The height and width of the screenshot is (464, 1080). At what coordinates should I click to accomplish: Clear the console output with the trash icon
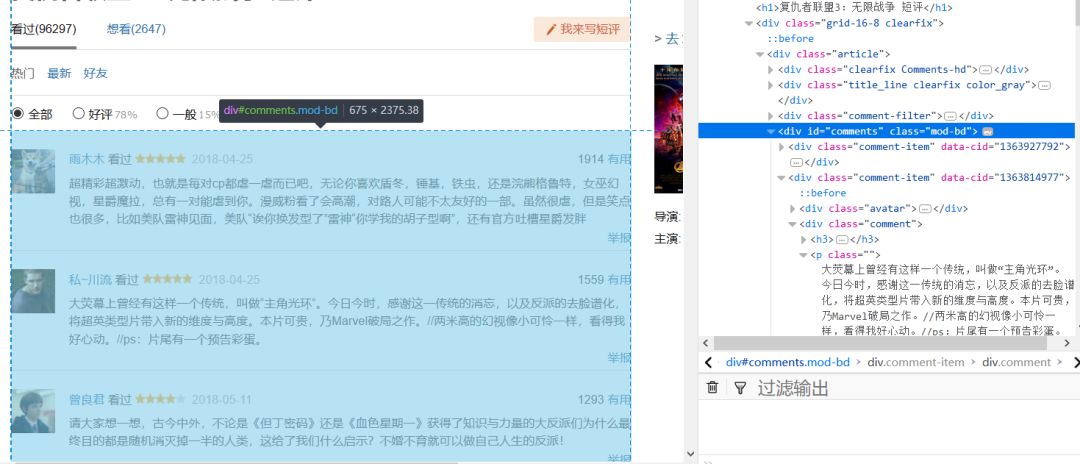pos(712,388)
